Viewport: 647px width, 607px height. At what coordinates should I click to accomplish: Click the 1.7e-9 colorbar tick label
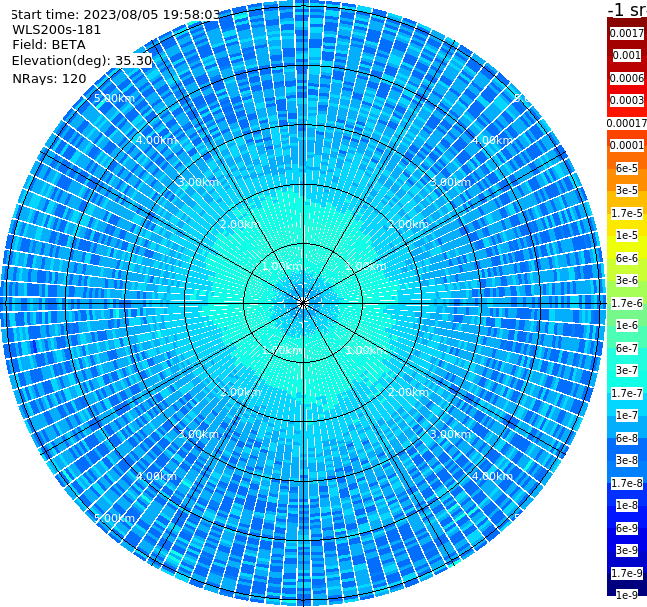click(627, 573)
